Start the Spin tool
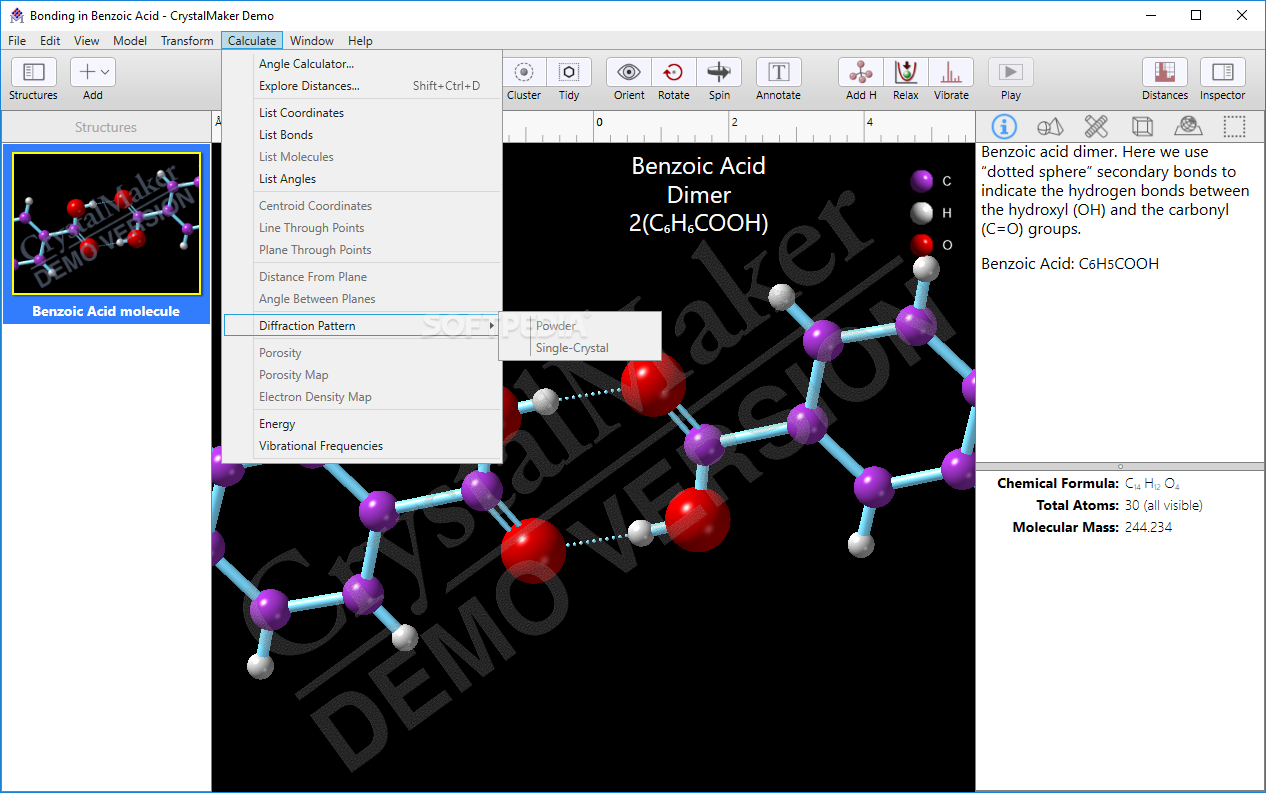The height and width of the screenshot is (793, 1266). pyautogui.click(x=719, y=73)
